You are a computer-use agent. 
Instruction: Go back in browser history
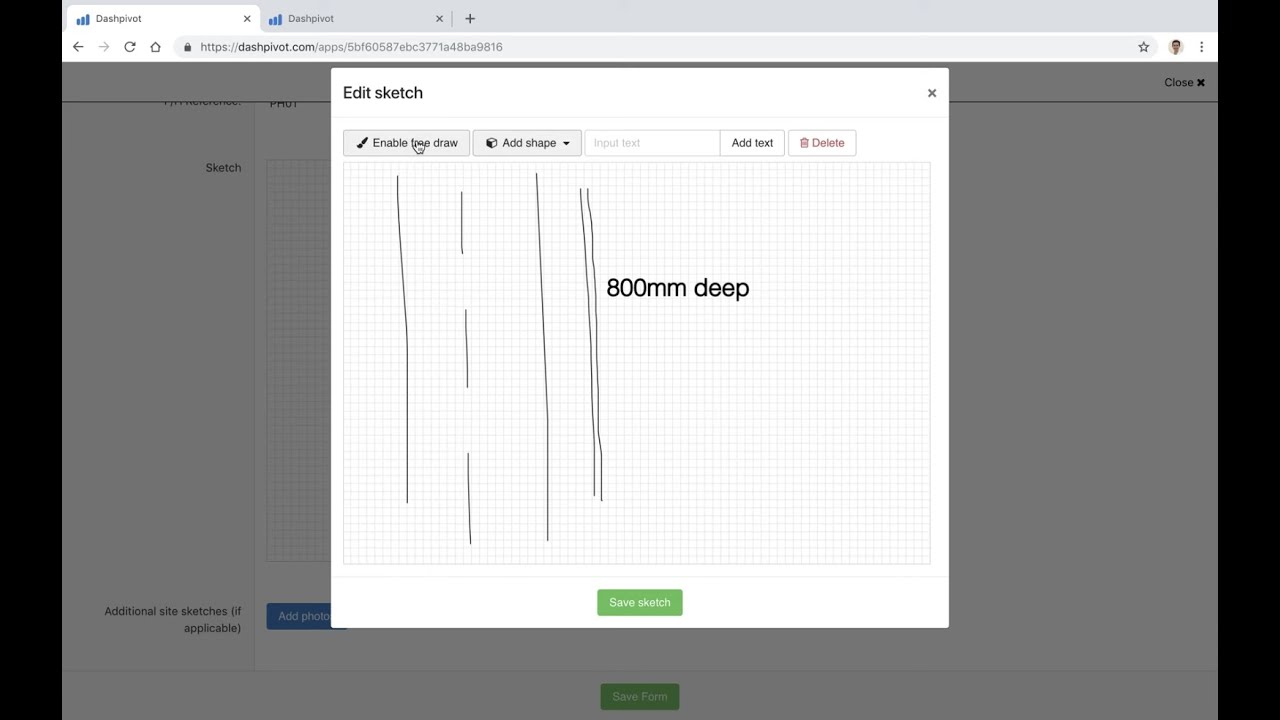pos(78,47)
